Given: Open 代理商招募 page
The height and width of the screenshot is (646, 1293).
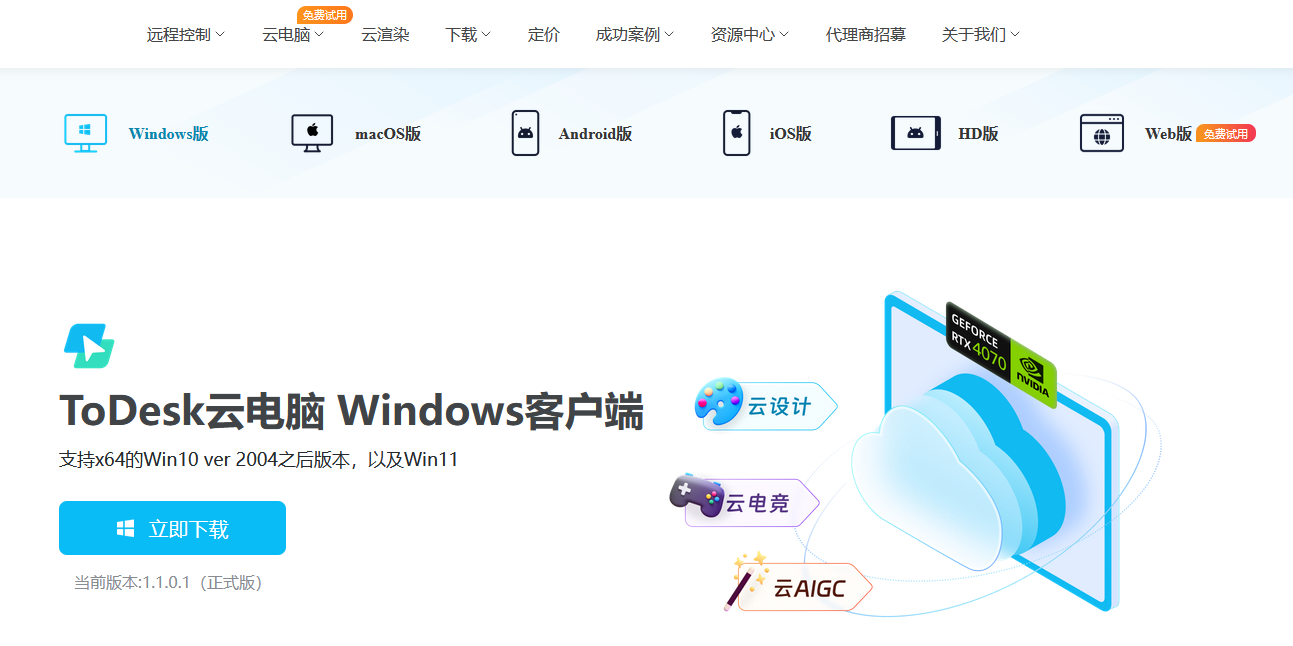Looking at the screenshot, I should (x=866, y=34).
